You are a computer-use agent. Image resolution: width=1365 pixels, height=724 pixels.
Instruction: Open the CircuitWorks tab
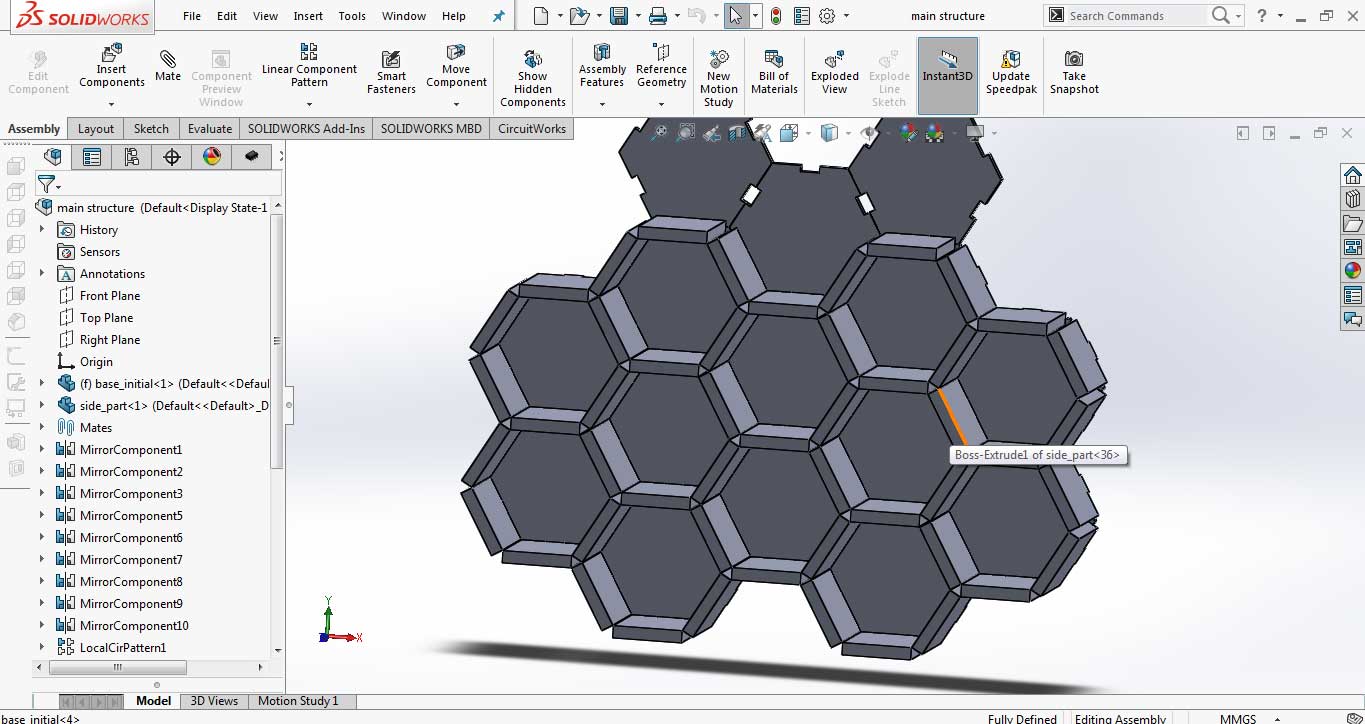coord(532,128)
